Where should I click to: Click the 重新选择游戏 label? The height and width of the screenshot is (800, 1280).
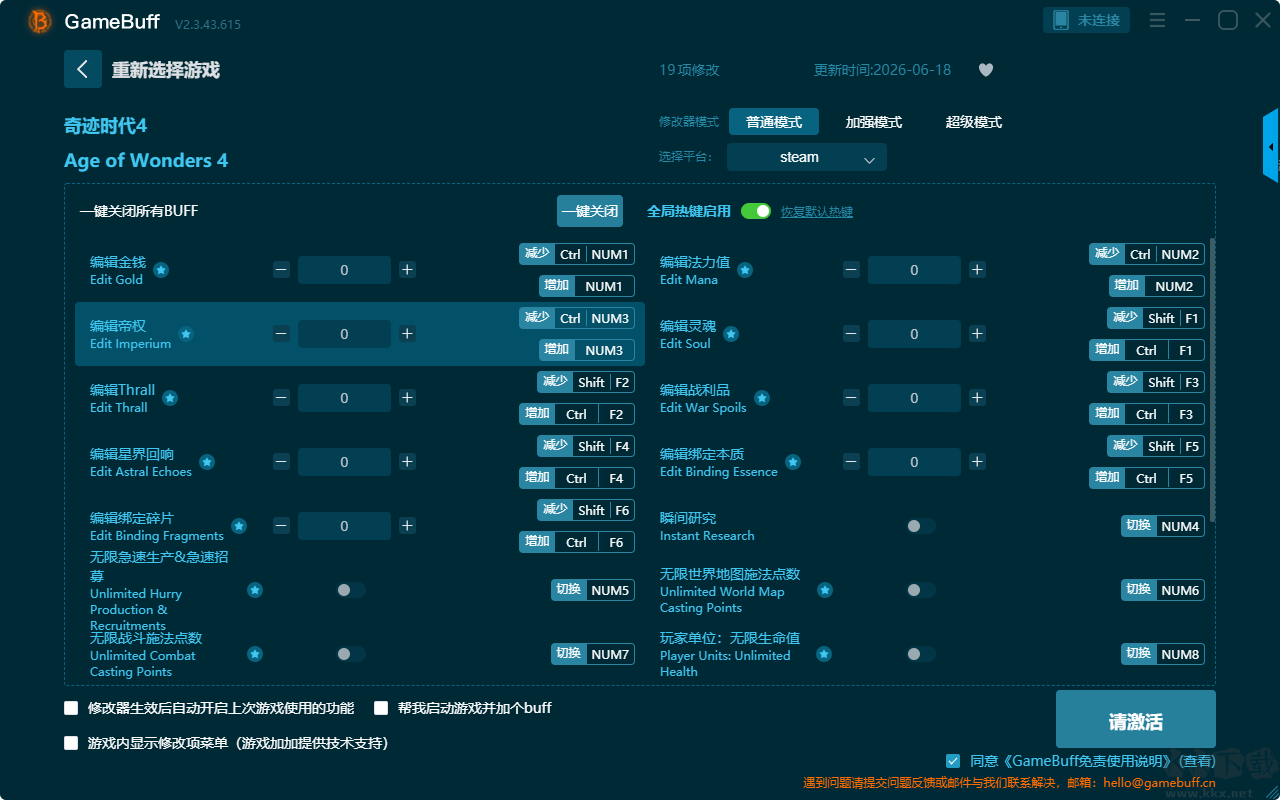pos(166,70)
